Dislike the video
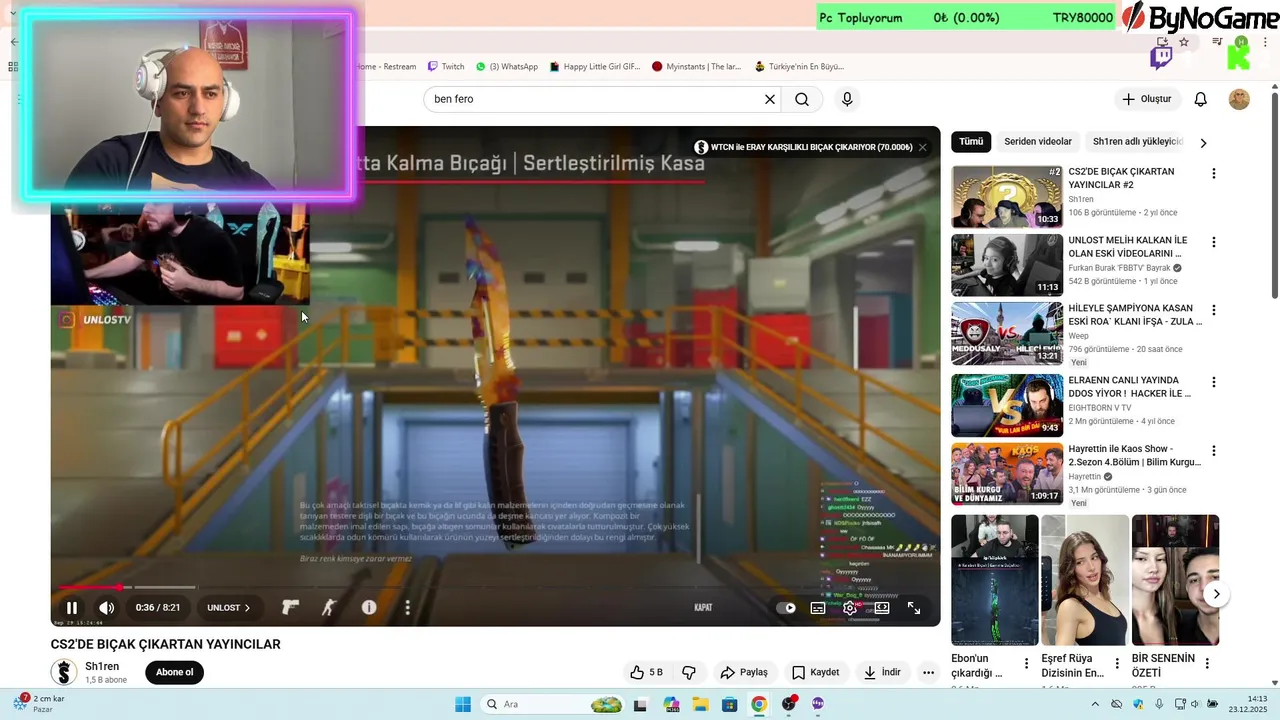1280x720 pixels. tap(688, 672)
